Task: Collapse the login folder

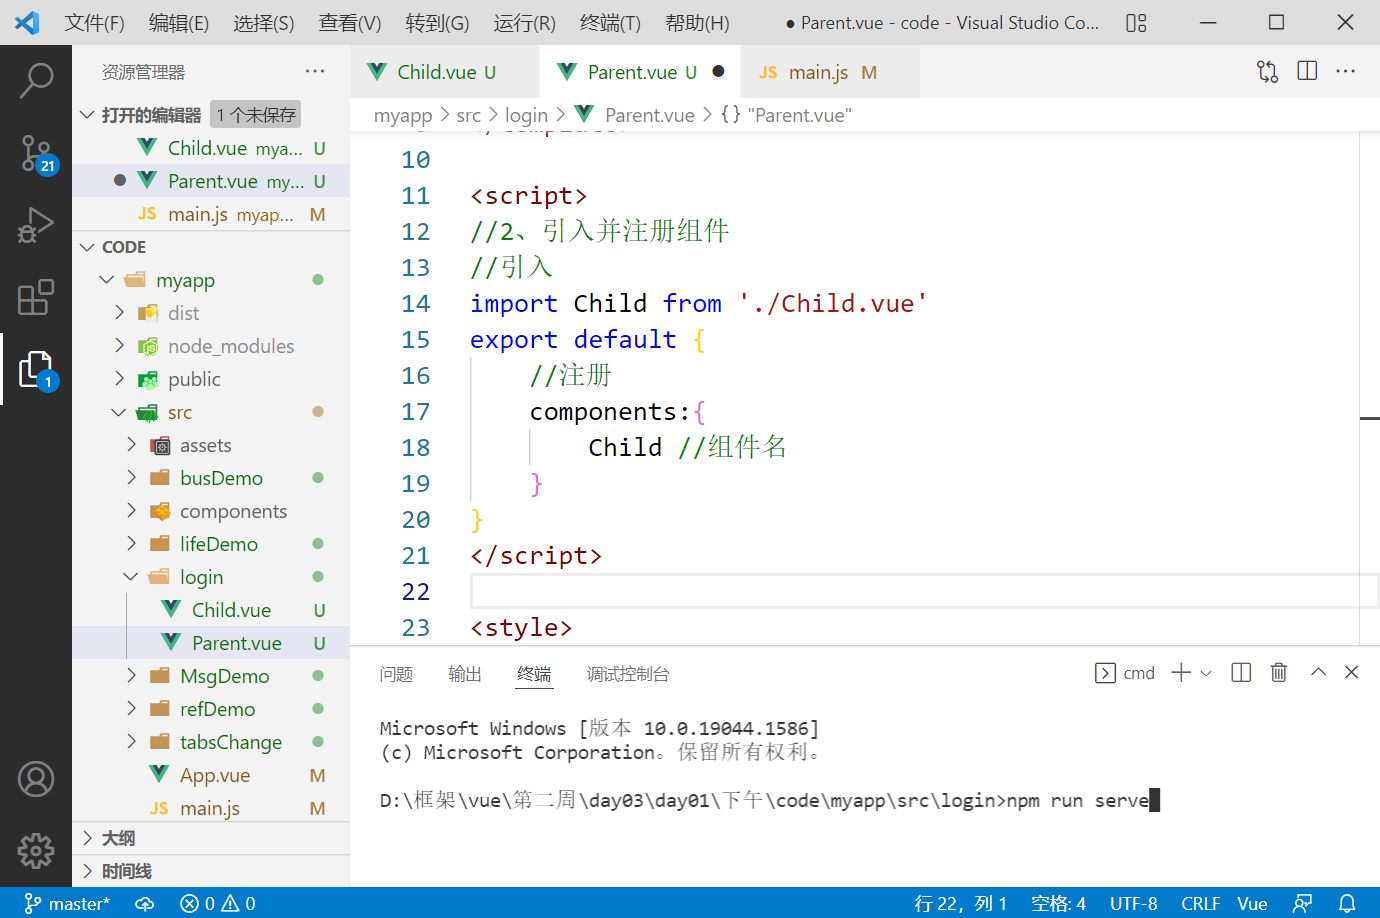Action: (x=131, y=577)
